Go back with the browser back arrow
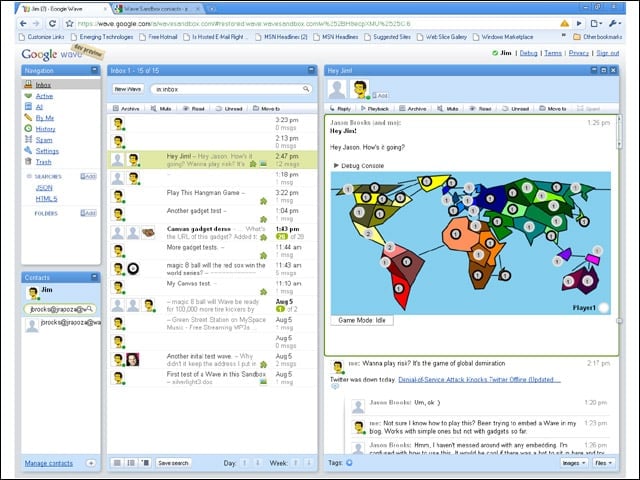 click(x=23, y=24)
